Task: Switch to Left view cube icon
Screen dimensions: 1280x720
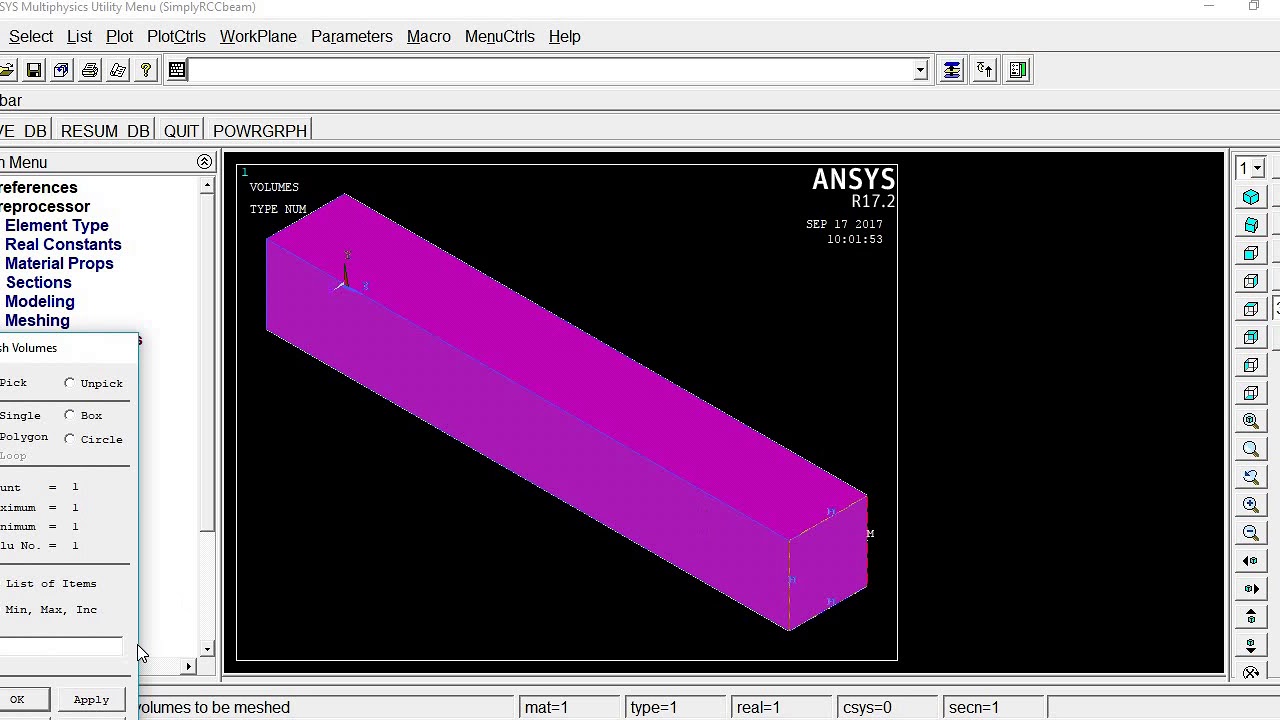Action: tap(1251, 365)
